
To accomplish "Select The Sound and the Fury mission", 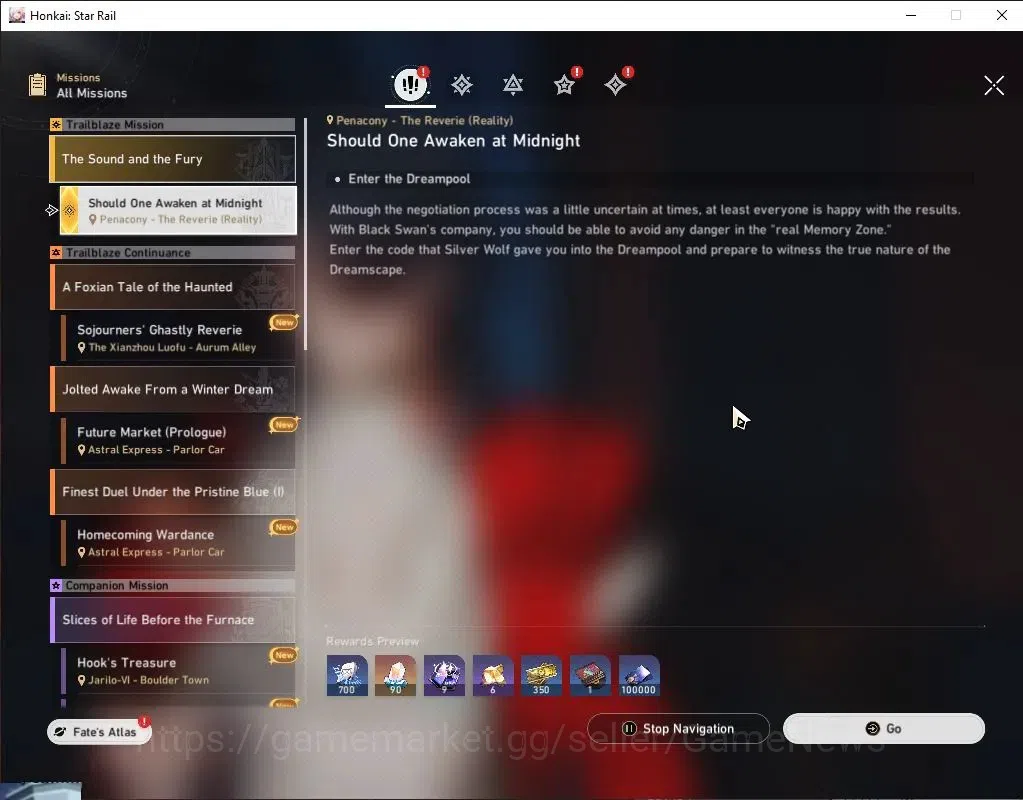I will point(173,159).
